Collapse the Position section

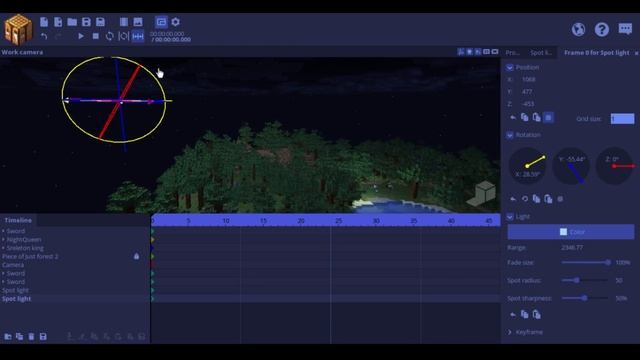click(510, 67)
